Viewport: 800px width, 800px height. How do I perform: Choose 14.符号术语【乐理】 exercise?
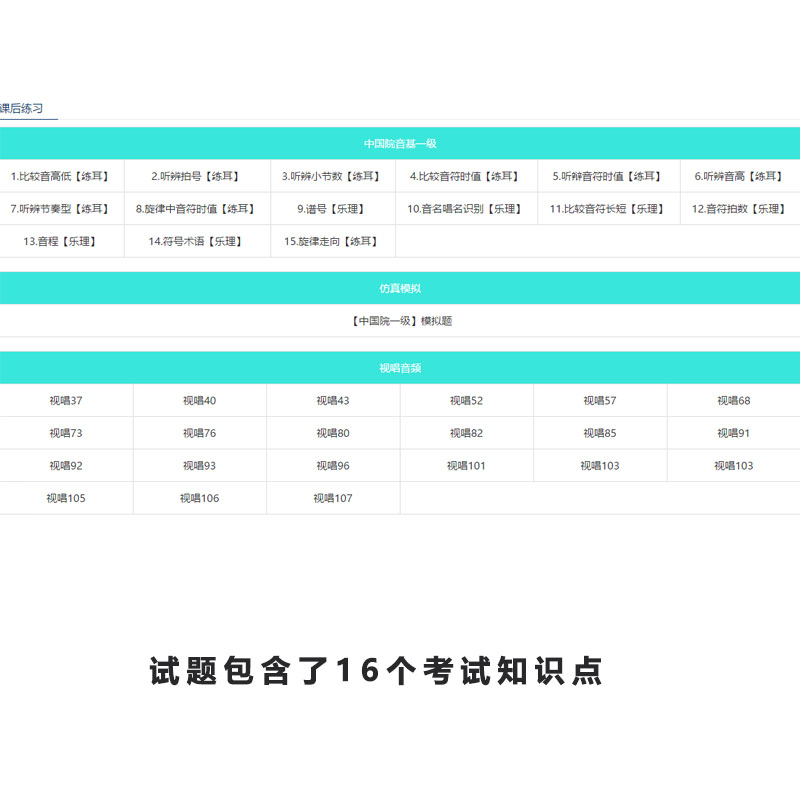[x=195, y=241]
